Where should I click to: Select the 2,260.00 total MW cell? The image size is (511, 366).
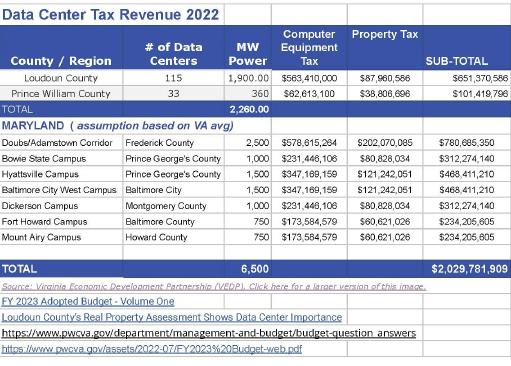tap(248, 109)
